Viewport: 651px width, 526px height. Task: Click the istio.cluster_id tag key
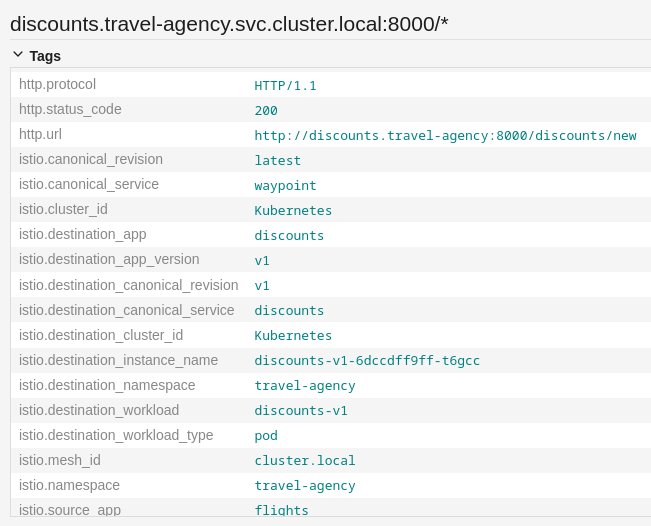[x=63, y=209]
